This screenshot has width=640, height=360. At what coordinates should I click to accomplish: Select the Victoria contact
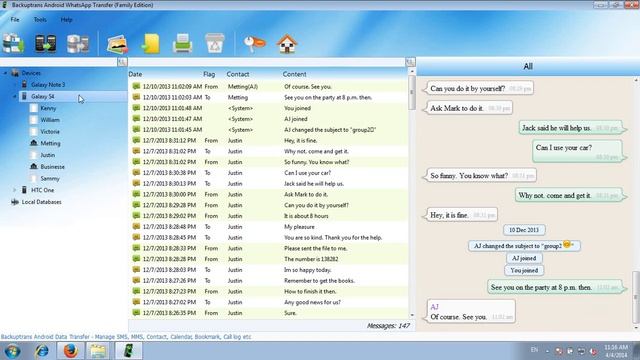(50, 132)
